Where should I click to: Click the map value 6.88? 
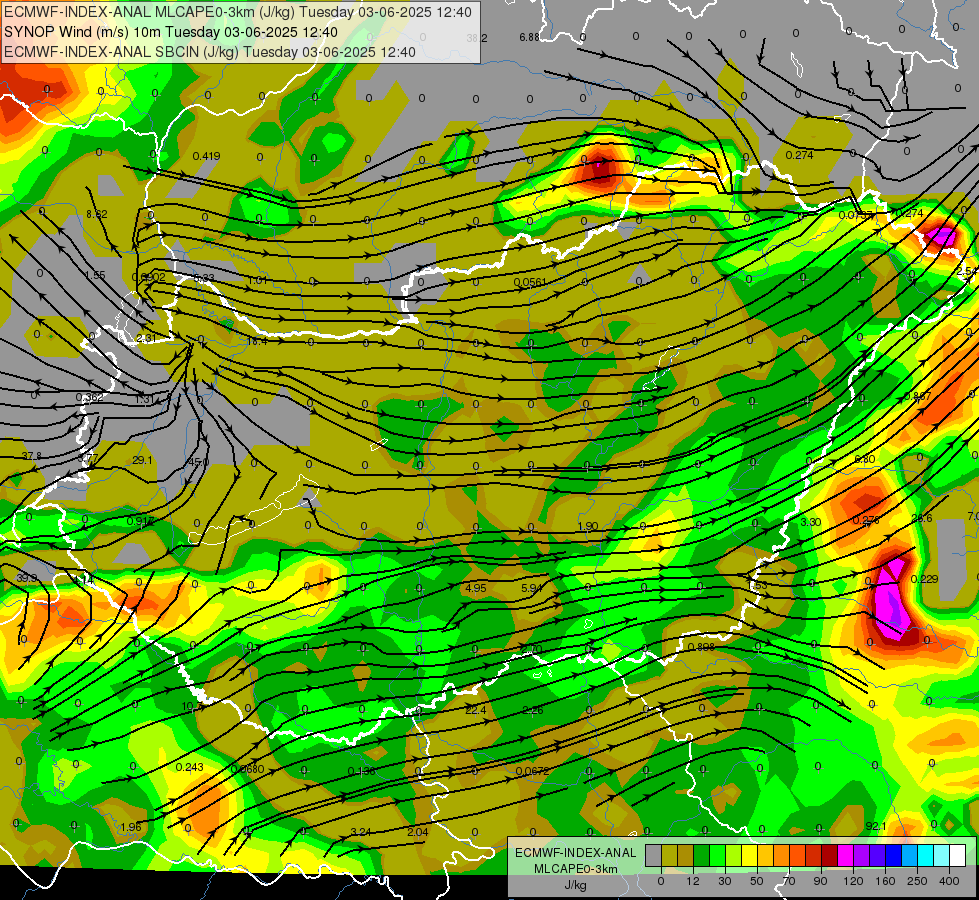pyautogui.click(x=529, y=37)
